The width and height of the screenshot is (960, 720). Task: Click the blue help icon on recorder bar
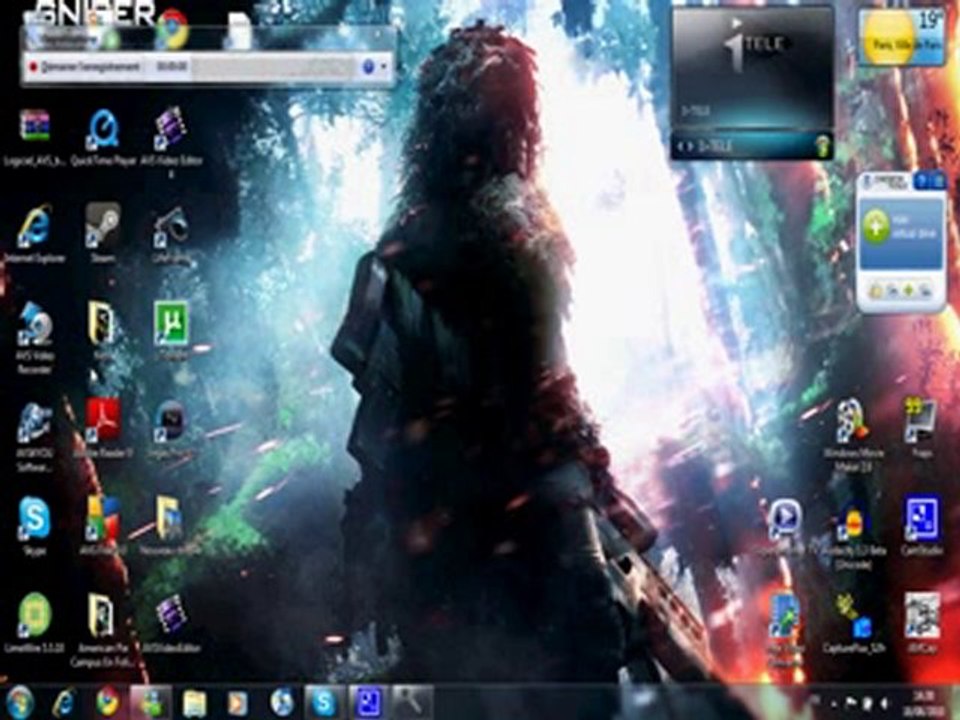click(x=368, y=67)
